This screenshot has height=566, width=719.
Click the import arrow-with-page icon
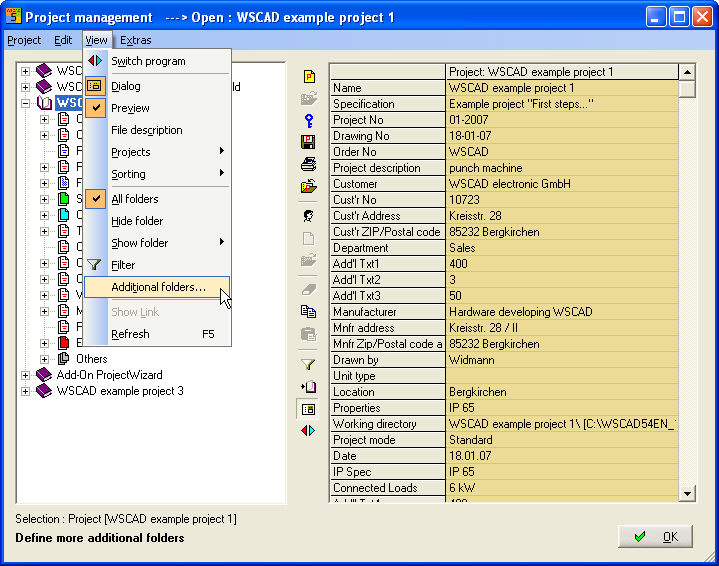click(x=309, y=387)
